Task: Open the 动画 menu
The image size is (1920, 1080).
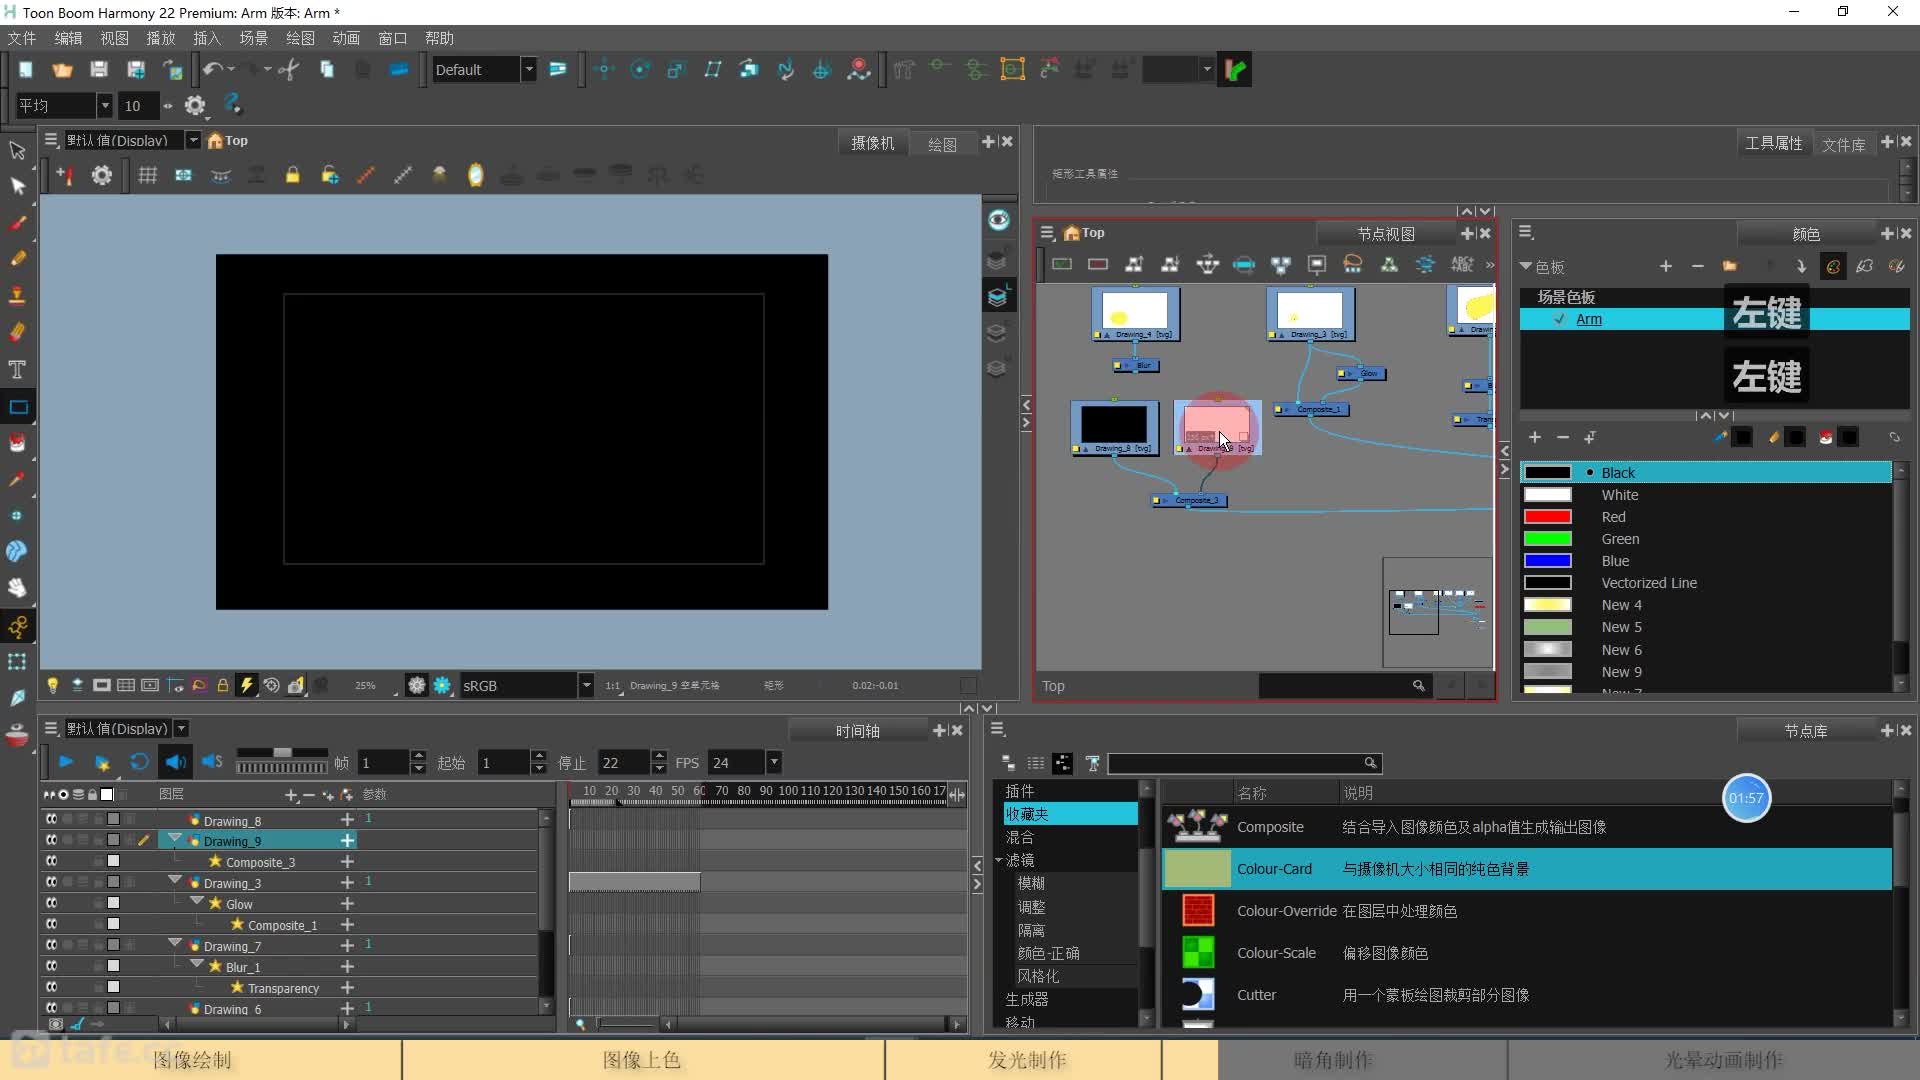Action: pos(346,38)
